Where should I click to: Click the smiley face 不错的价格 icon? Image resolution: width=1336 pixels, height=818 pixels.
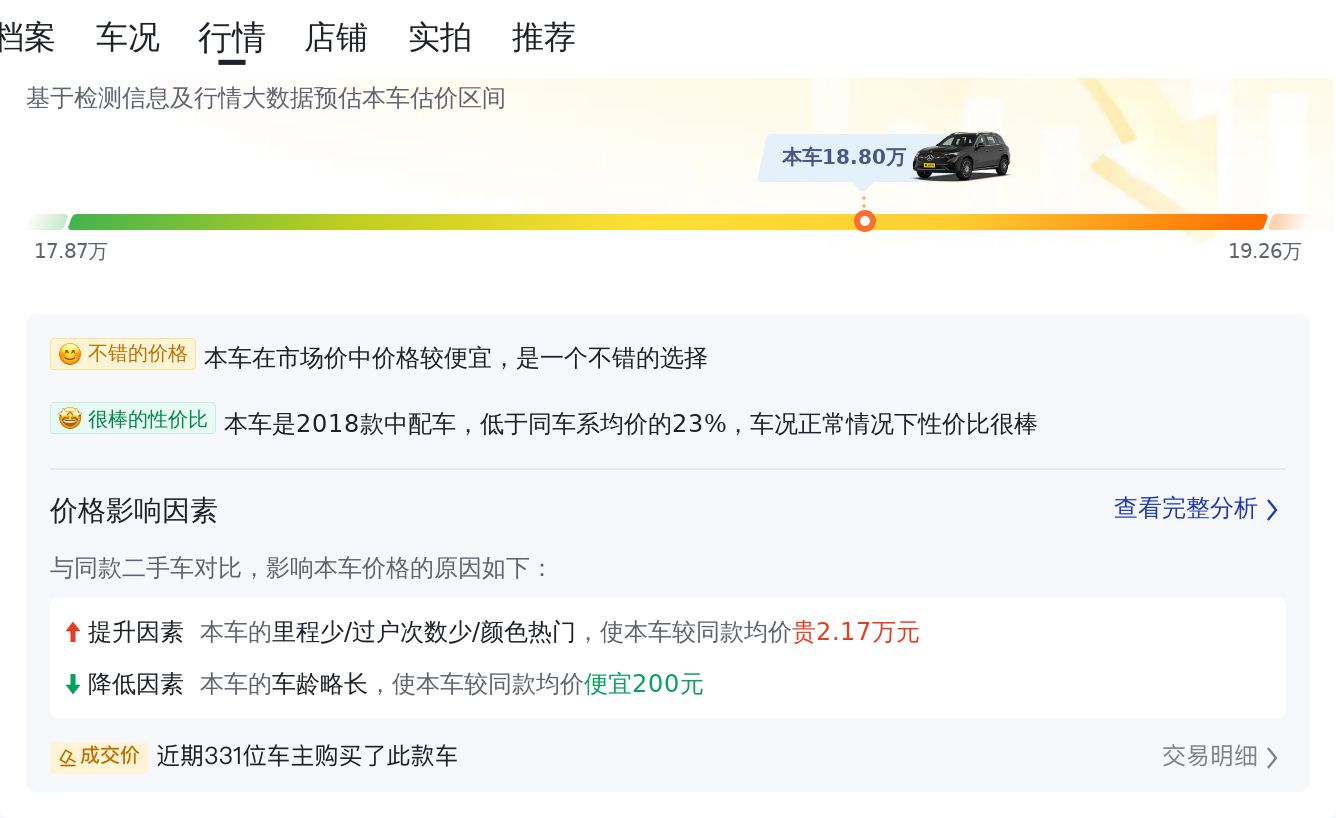tap(69, 355)
